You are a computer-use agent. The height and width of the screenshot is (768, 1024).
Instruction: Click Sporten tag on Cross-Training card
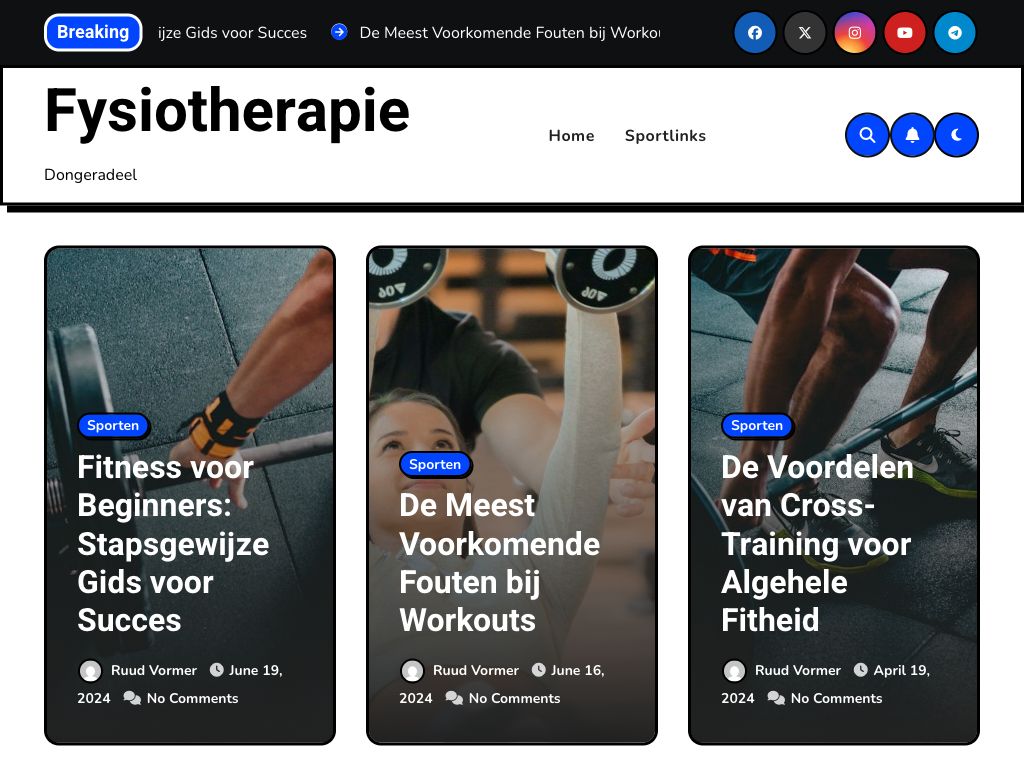pyautogui.click(x=756, y=426)
